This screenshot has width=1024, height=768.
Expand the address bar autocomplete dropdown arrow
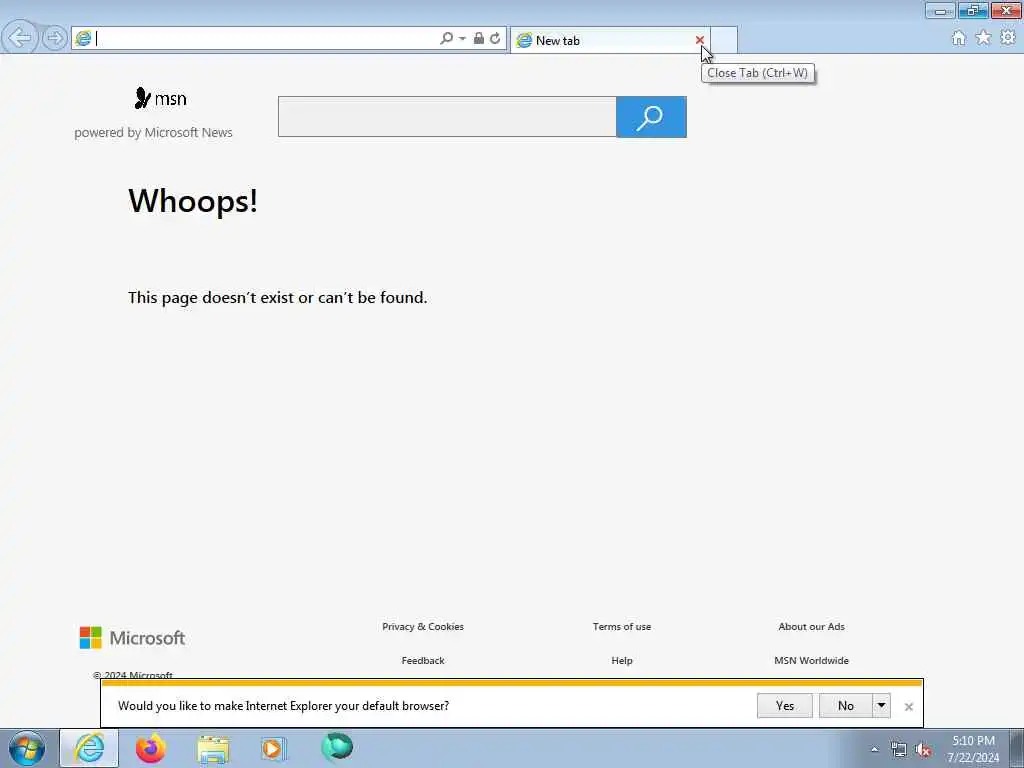tap(462, 39)
